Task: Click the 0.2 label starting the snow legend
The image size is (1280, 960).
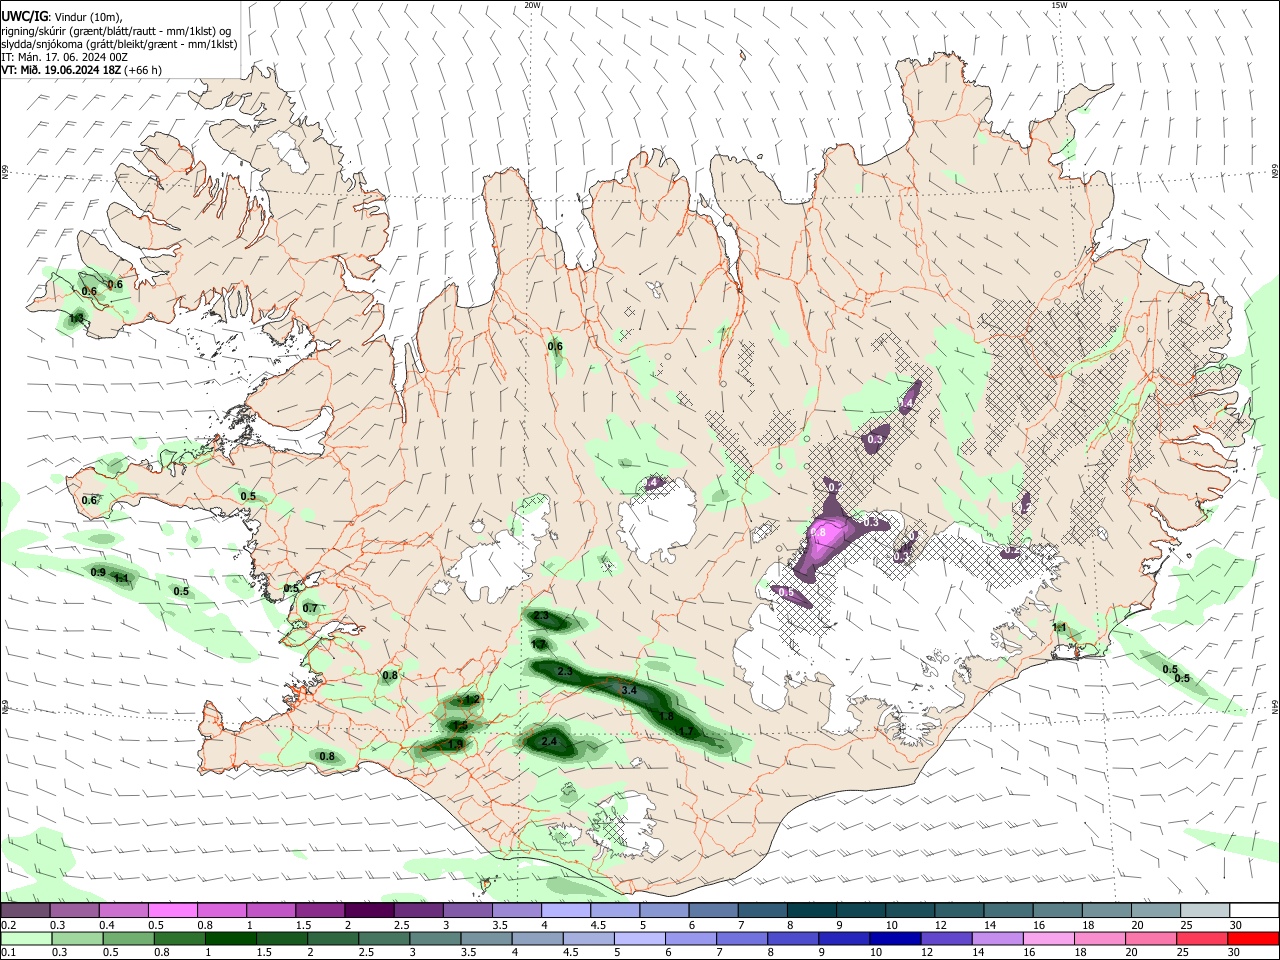Action: click(x=8, y=925)
